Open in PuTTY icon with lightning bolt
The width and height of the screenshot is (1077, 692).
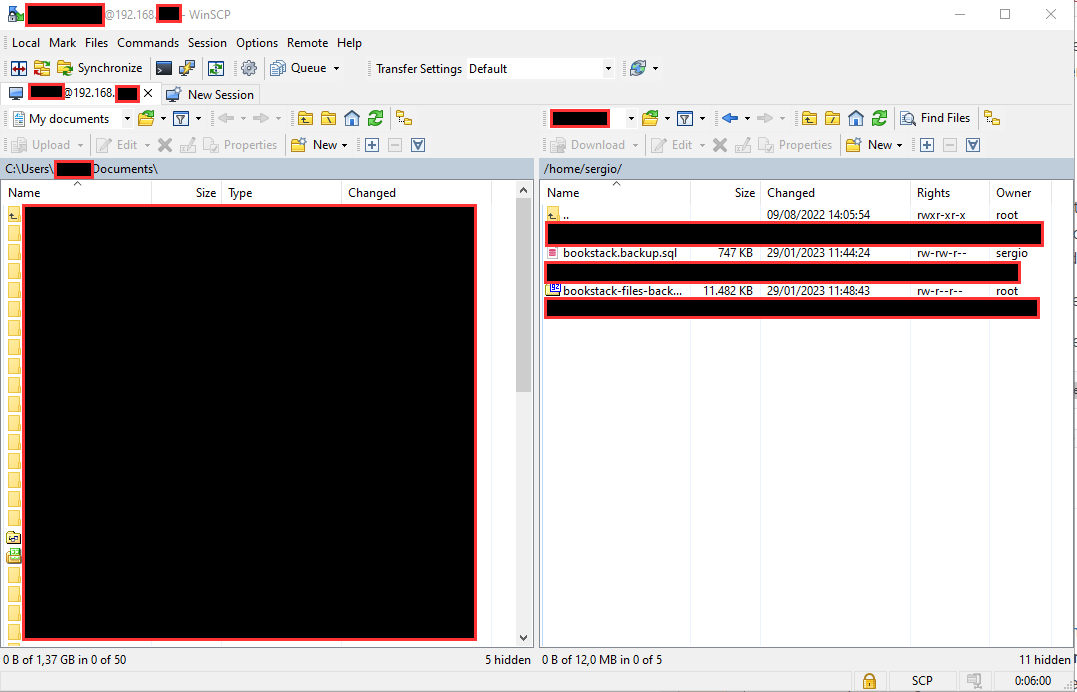[x=187, y=68]
